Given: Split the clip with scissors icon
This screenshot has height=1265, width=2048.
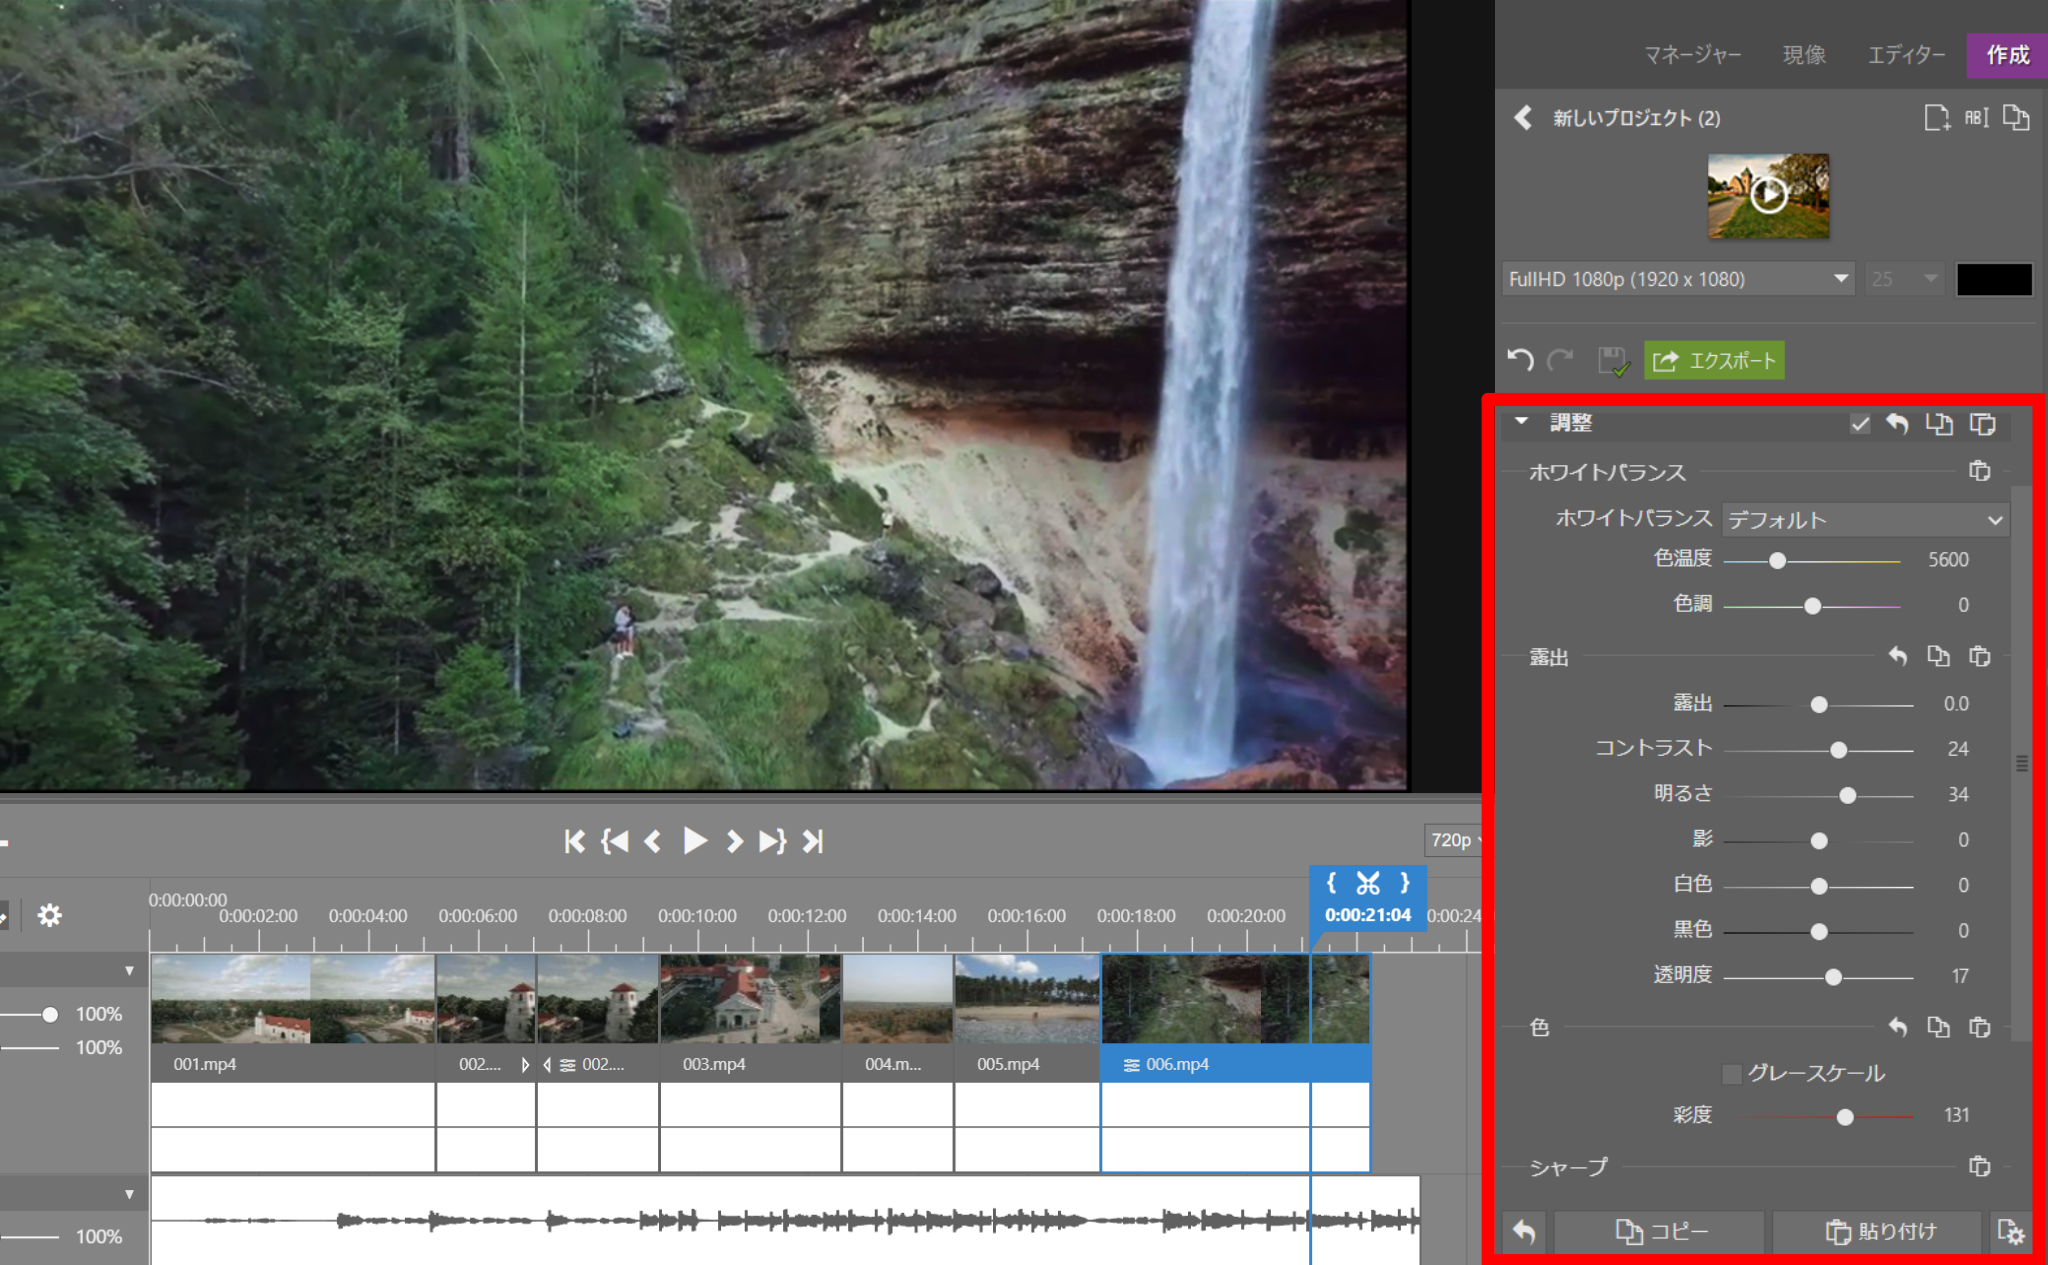Looking at the screenshot, I should coord(1367,883).
